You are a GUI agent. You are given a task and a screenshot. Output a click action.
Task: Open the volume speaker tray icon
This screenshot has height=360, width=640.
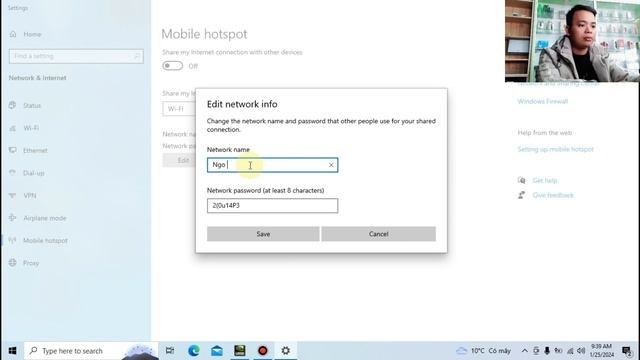(581, 351)
